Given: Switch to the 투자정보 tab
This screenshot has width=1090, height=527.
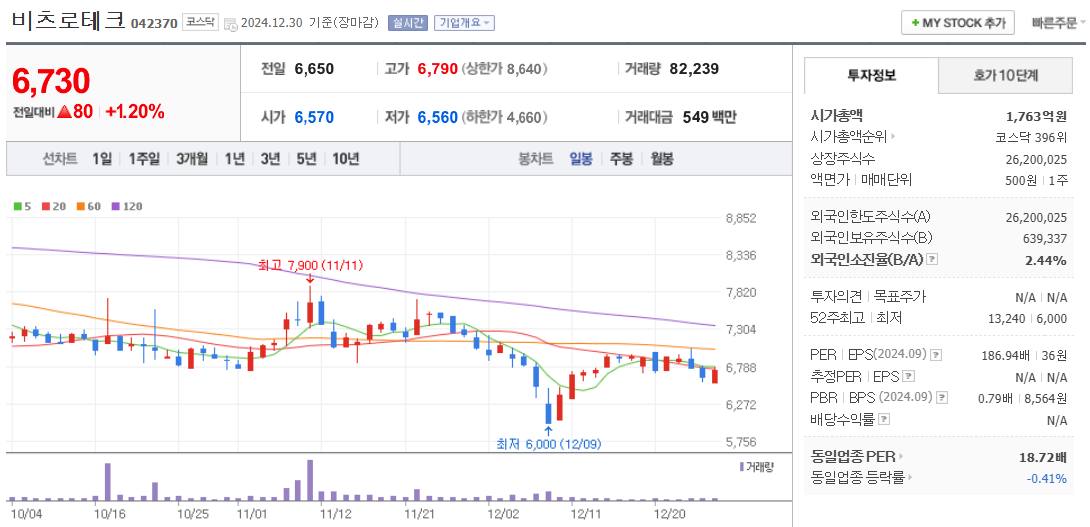Looking at the screenshot, I should 871,76.
